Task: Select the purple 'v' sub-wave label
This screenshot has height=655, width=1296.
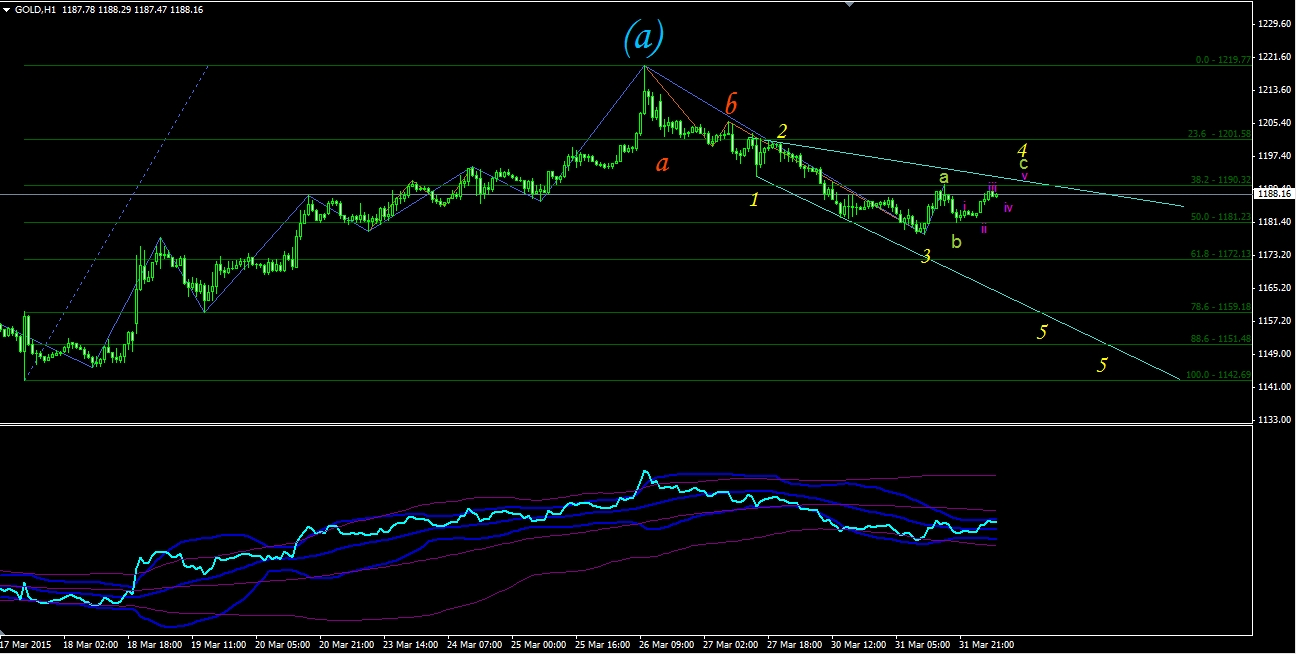Action: point(1025,175)
